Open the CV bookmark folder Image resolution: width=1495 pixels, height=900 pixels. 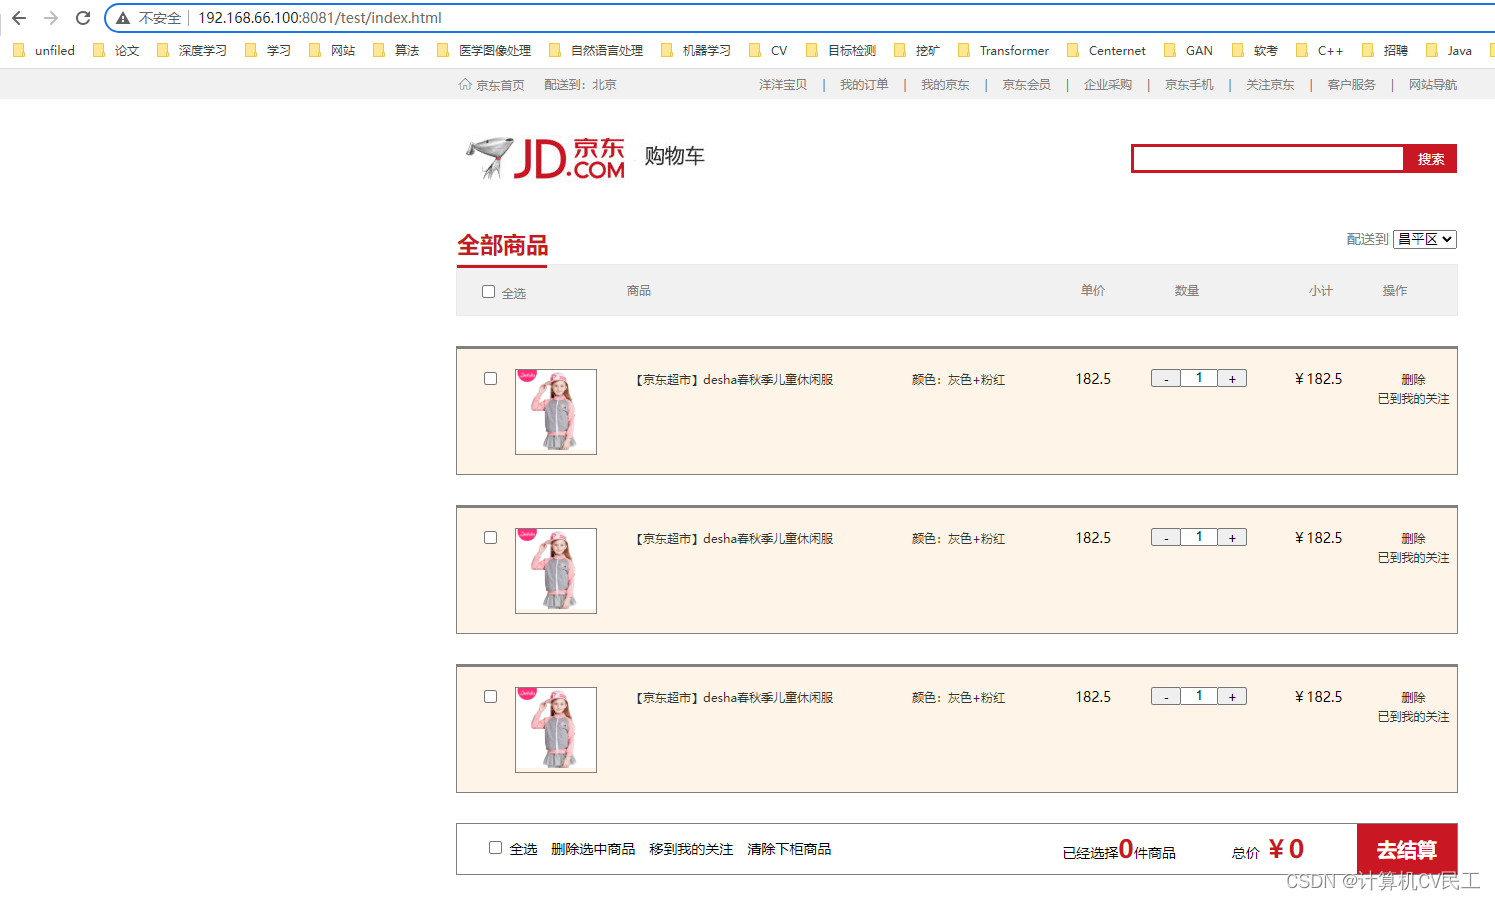(x=768, y=50)
